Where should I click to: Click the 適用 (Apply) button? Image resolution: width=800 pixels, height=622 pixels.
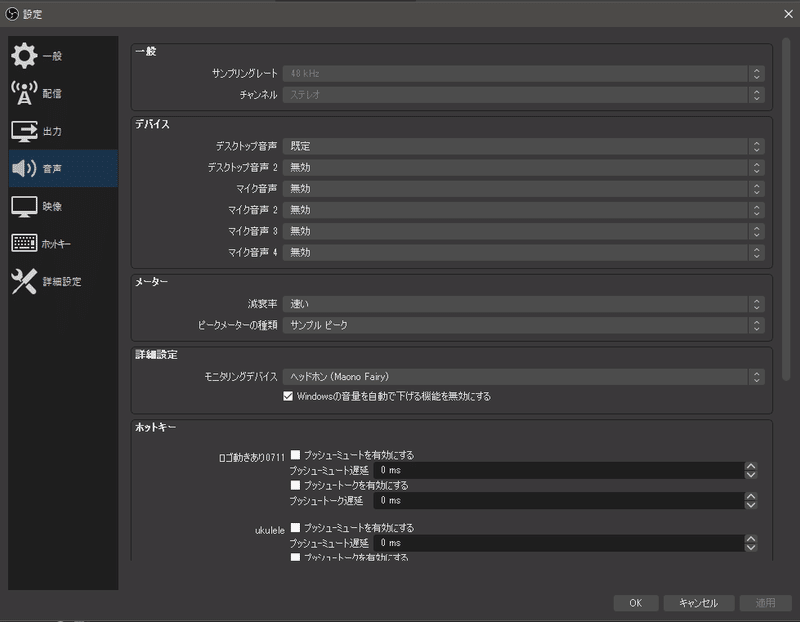point(765,603)
